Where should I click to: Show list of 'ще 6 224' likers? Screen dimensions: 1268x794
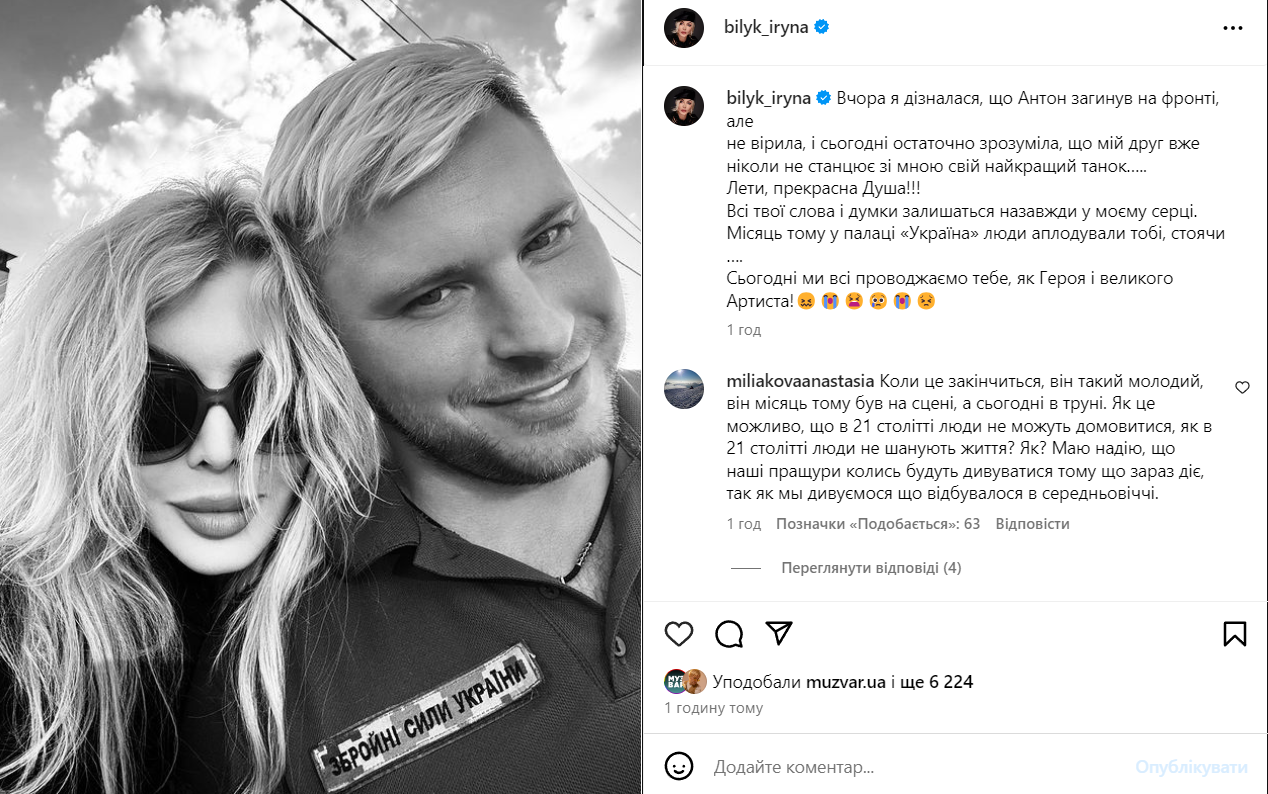pos(938,682)
